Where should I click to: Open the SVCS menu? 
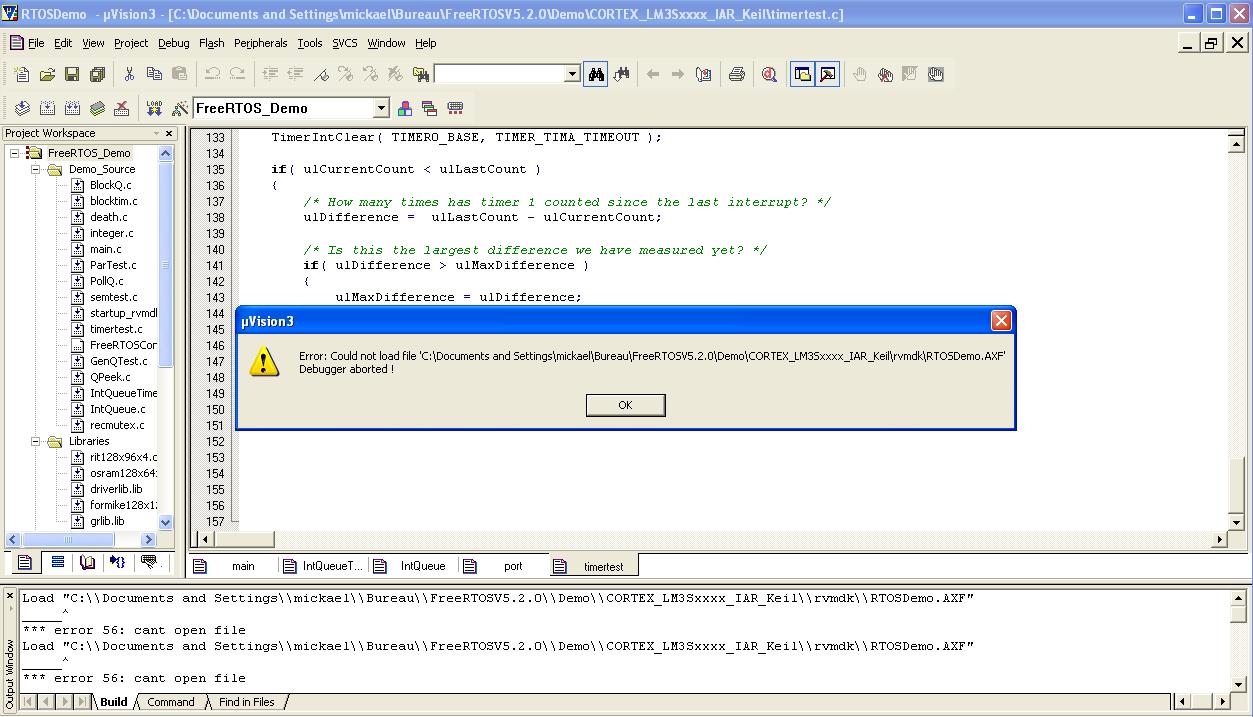tap(345, 43)
